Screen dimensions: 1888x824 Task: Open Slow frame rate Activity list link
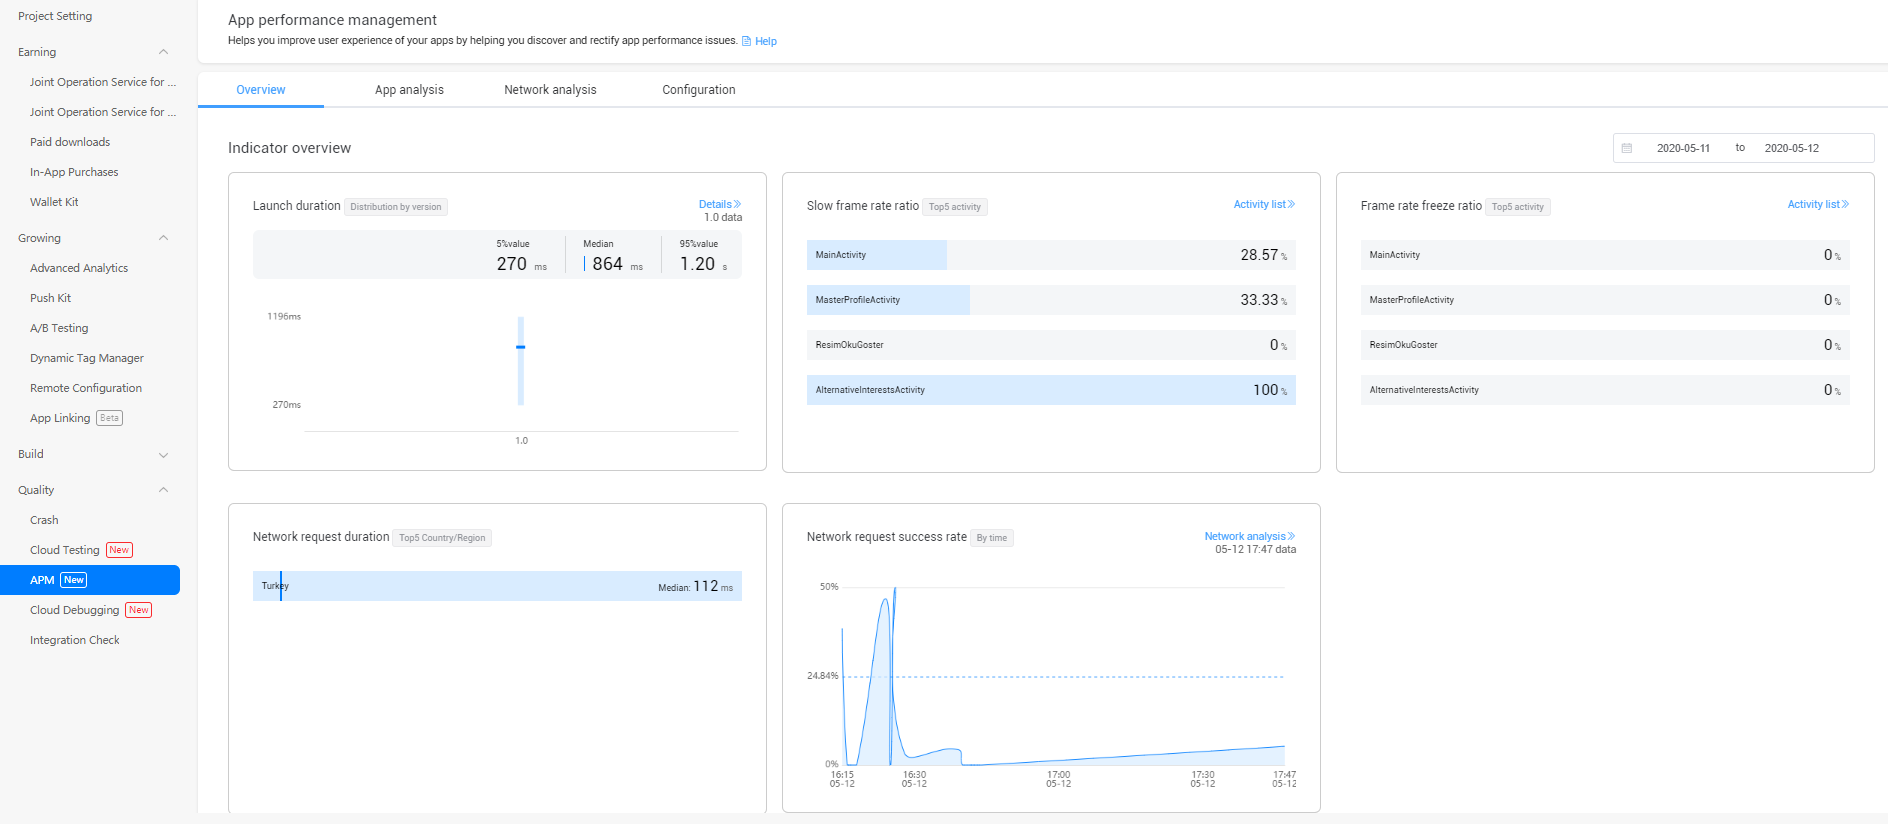tap(1264, 204)
